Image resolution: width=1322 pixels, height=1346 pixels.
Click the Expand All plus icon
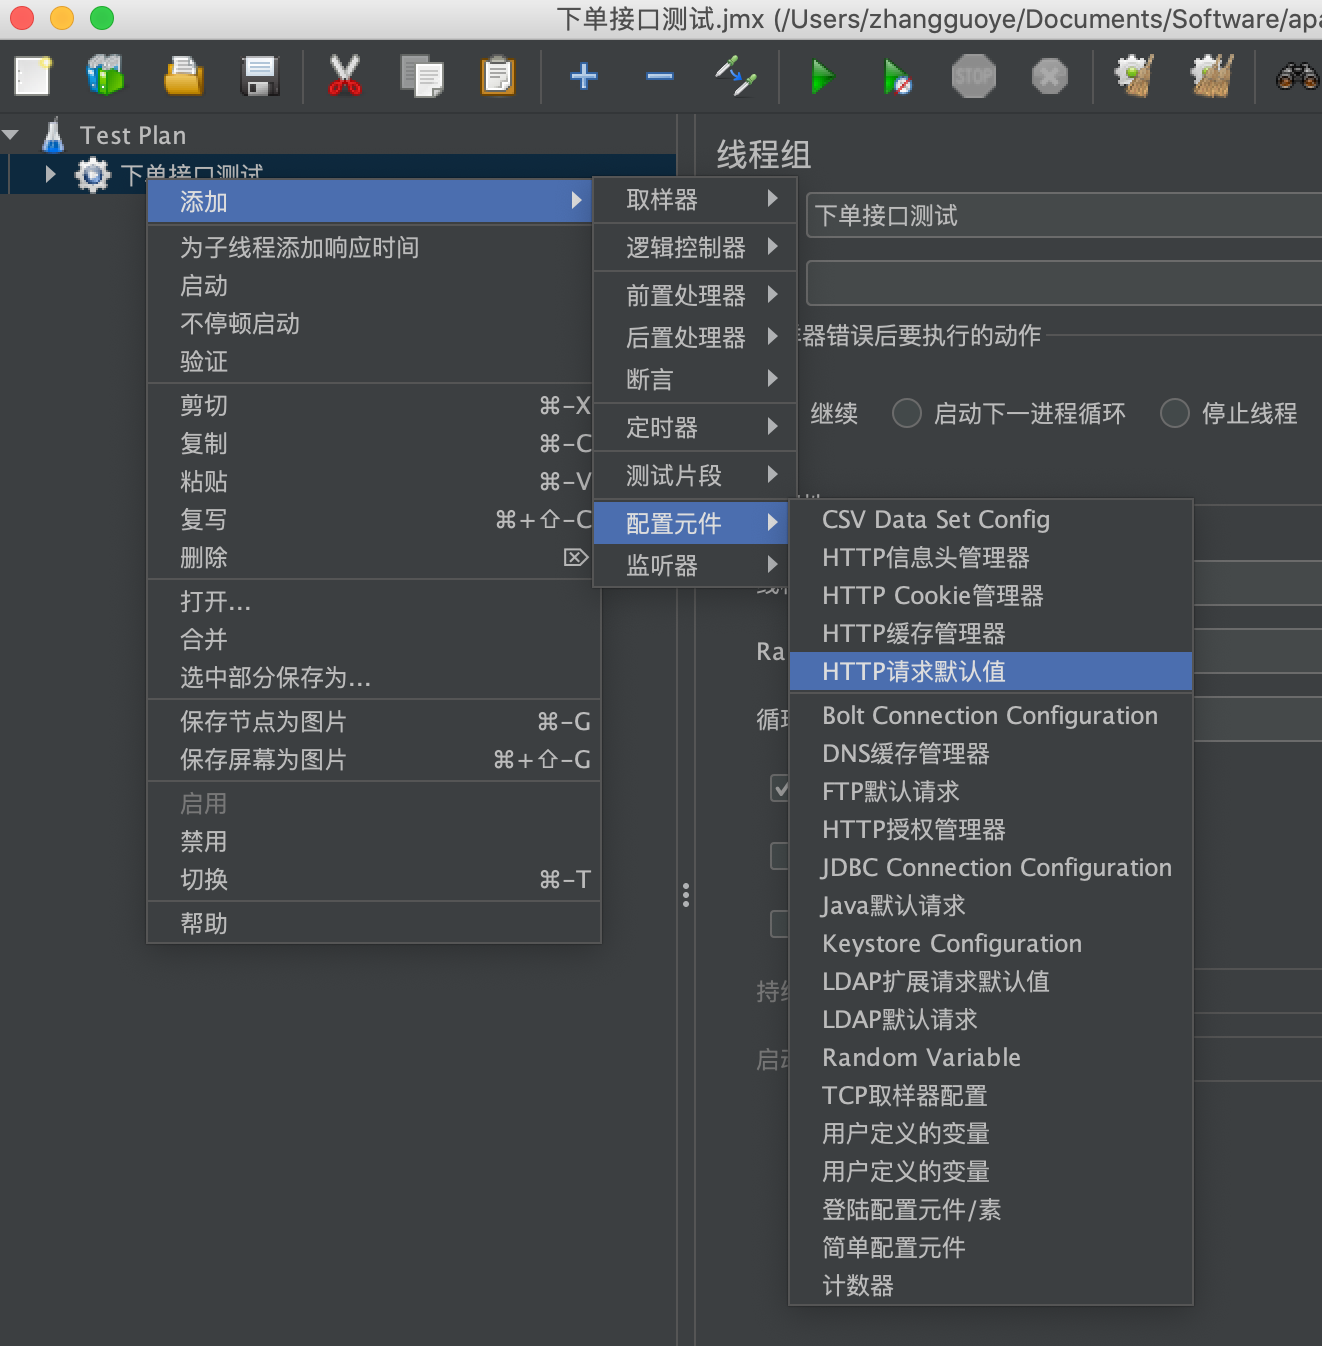click(x=584, y=76)
